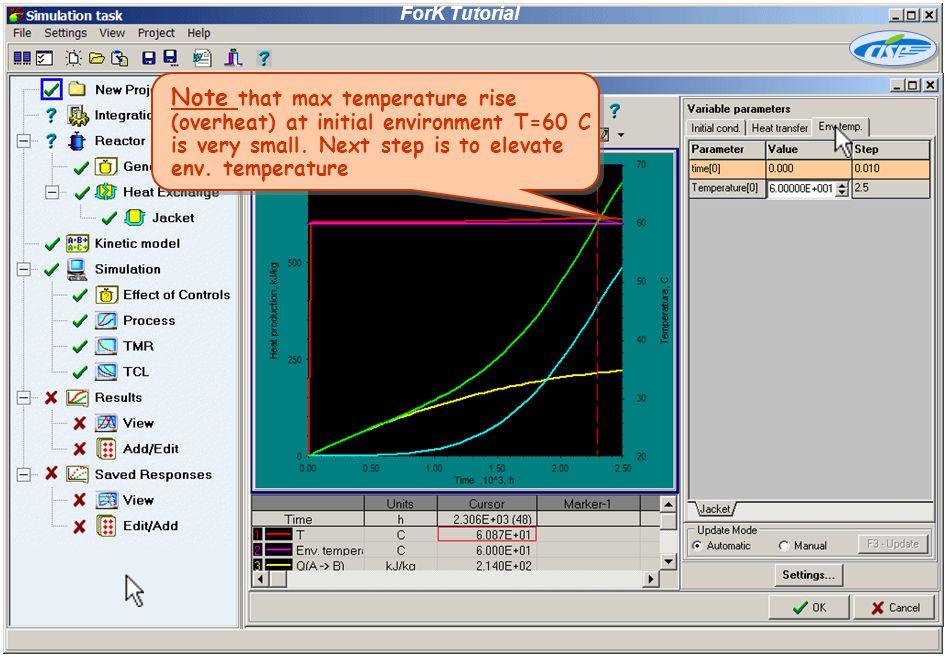Open the dropdown arrow above the plot
Viewport: 945px width, 657px height.
620,135
